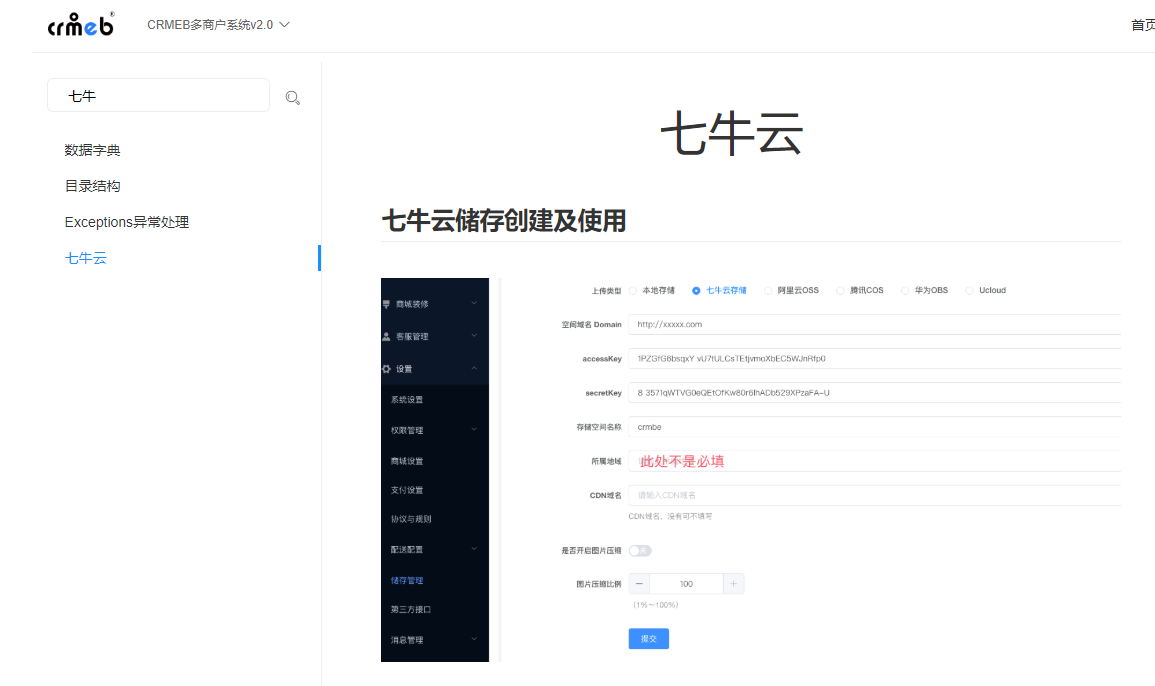Select the 阿里云OSS radio button
This screenshot has height=686, width=1155.
(x=768, y=290)
